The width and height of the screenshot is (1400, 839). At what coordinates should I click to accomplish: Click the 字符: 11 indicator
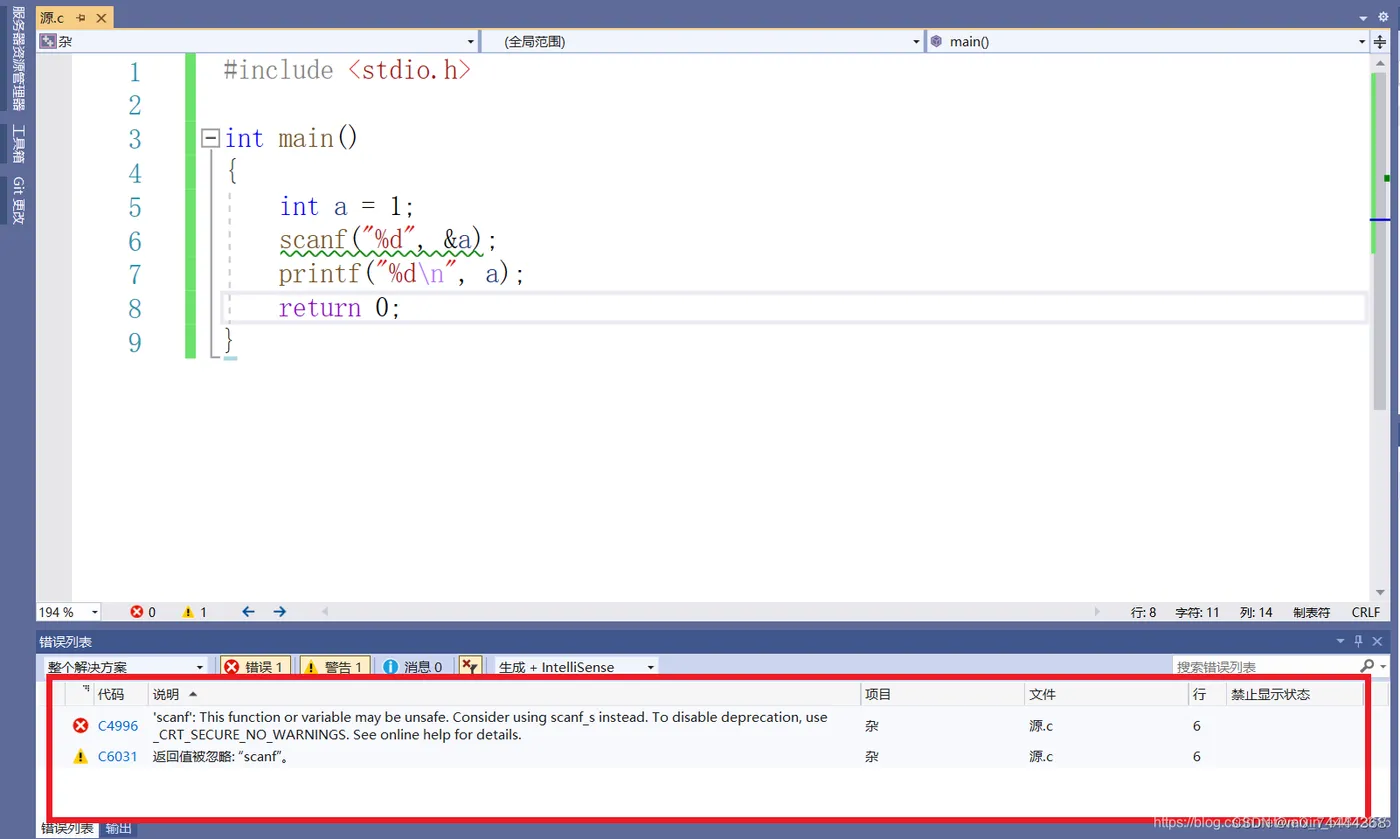click(x=1197, y=611)
